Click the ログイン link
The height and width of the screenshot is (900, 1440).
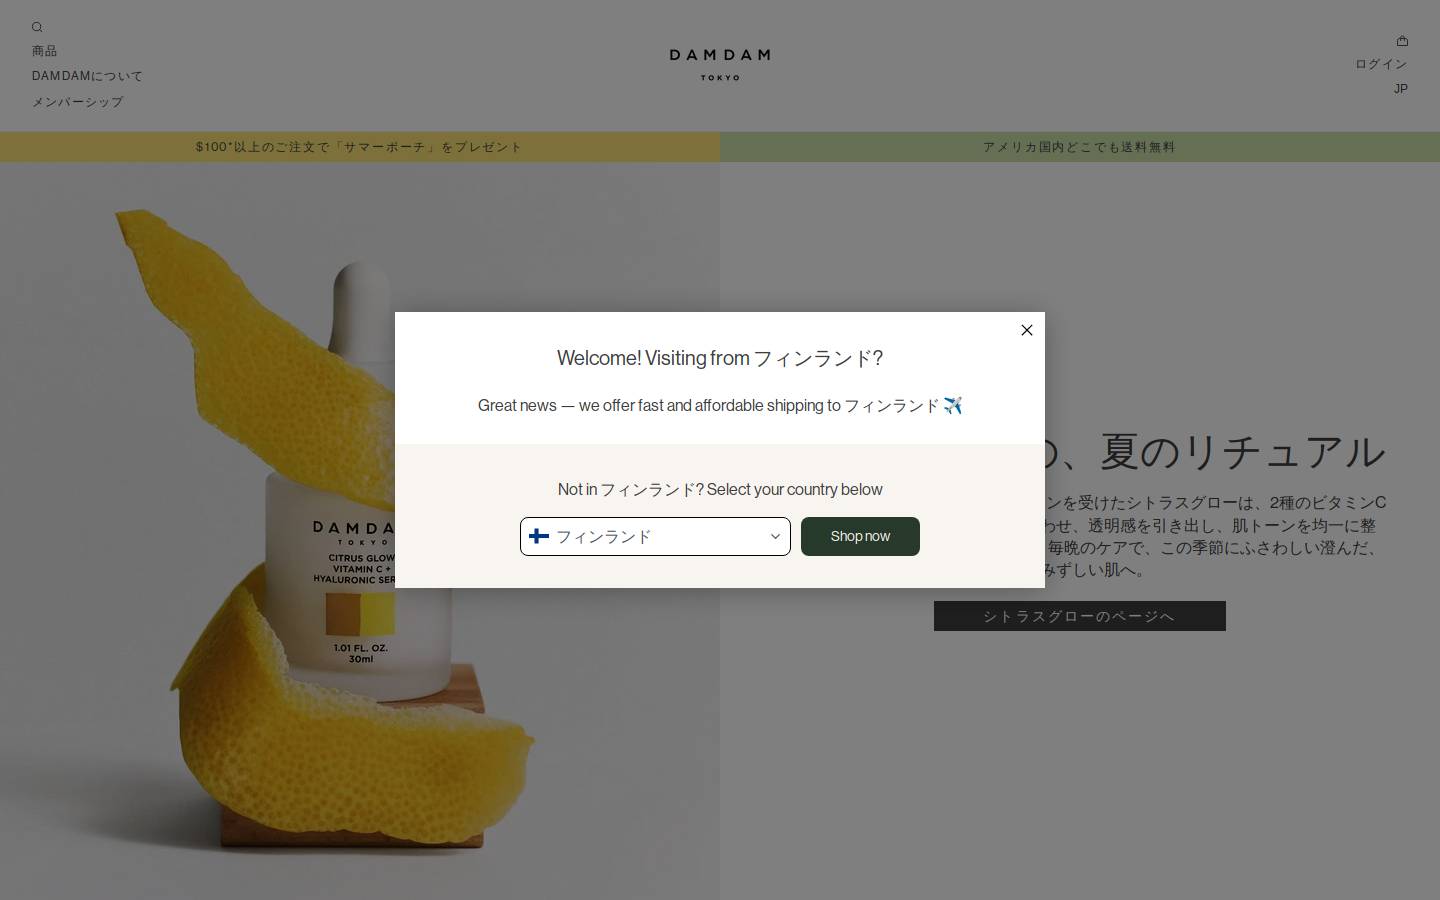(1381, 64)
